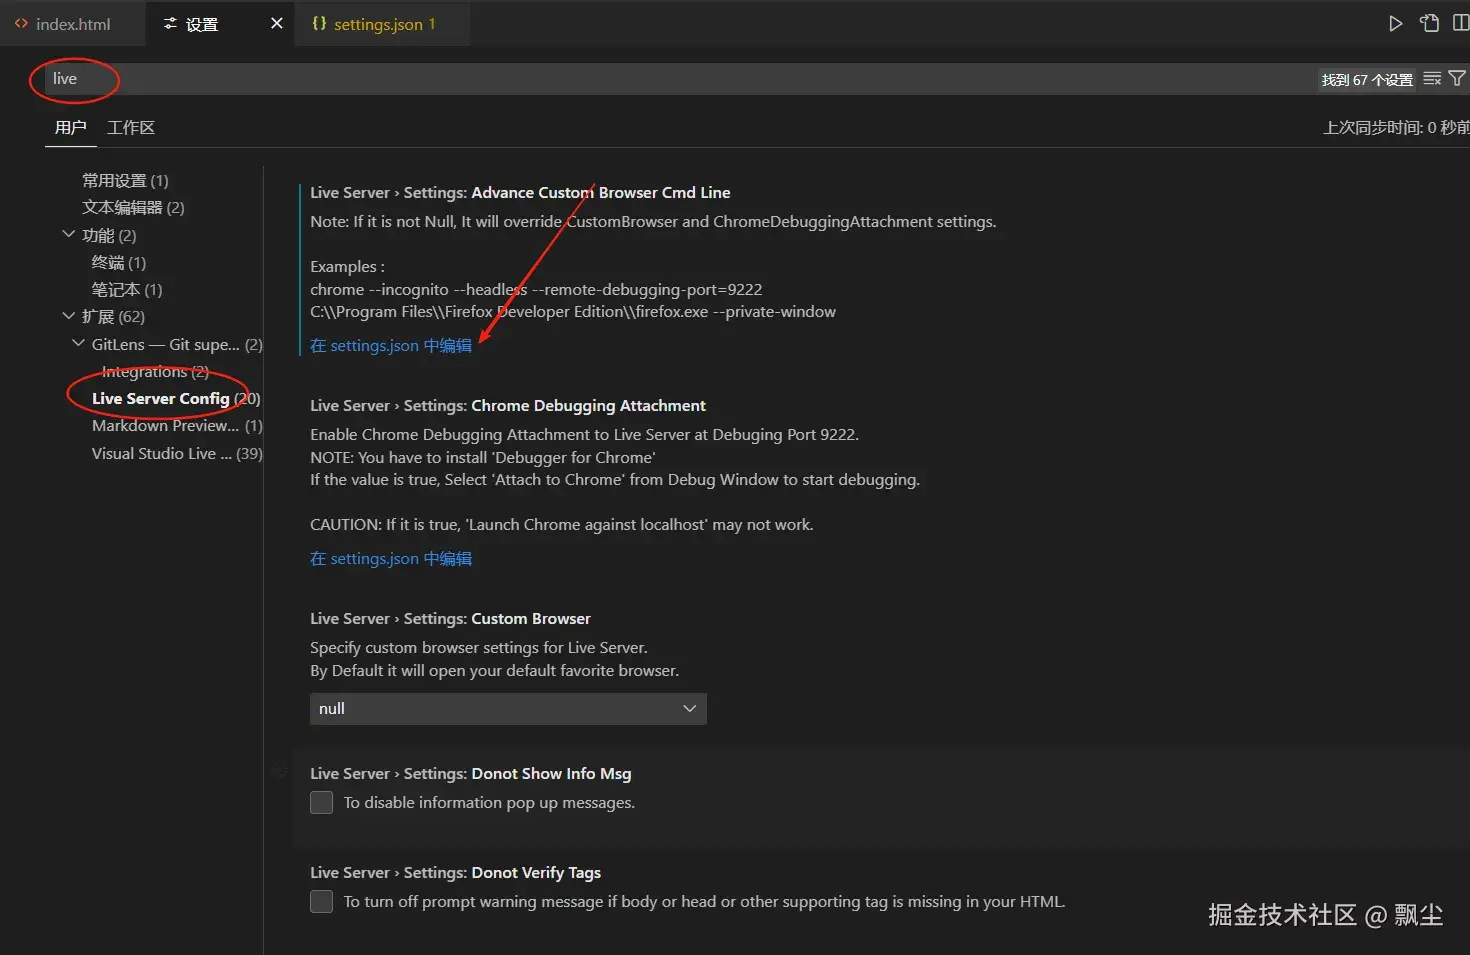Collapse the 功能 (2) tree node

[68, 235]
